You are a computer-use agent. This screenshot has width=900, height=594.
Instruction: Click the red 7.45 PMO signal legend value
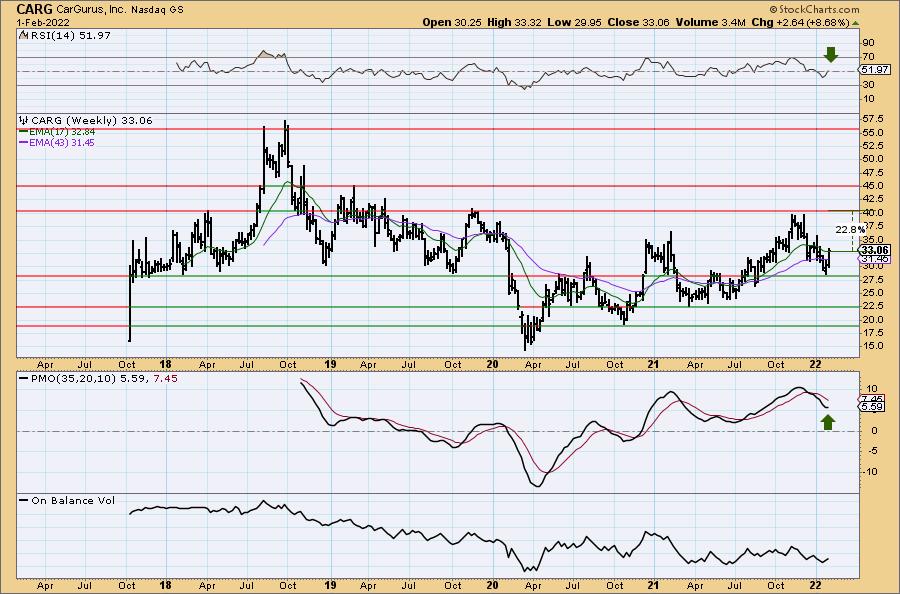pos(165,379)
